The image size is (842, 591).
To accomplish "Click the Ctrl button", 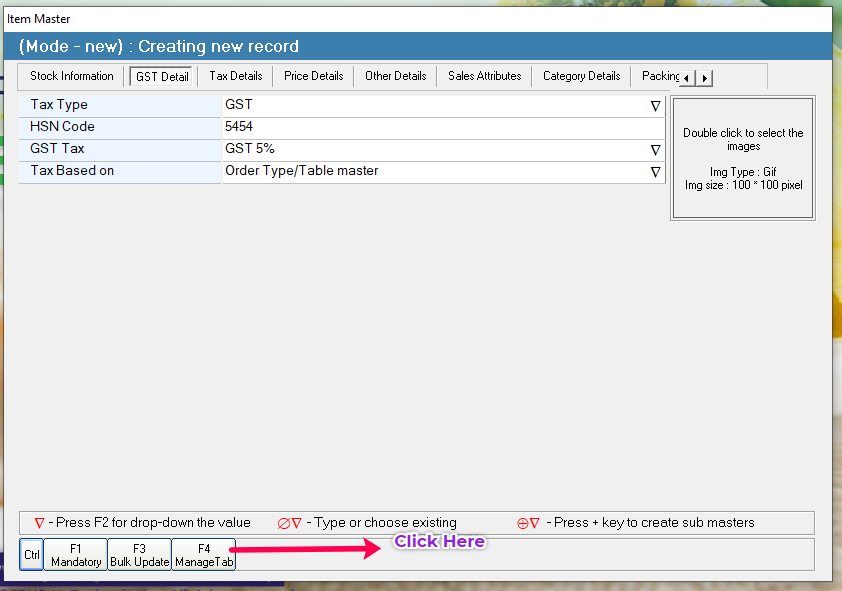I will coord(32,554).
